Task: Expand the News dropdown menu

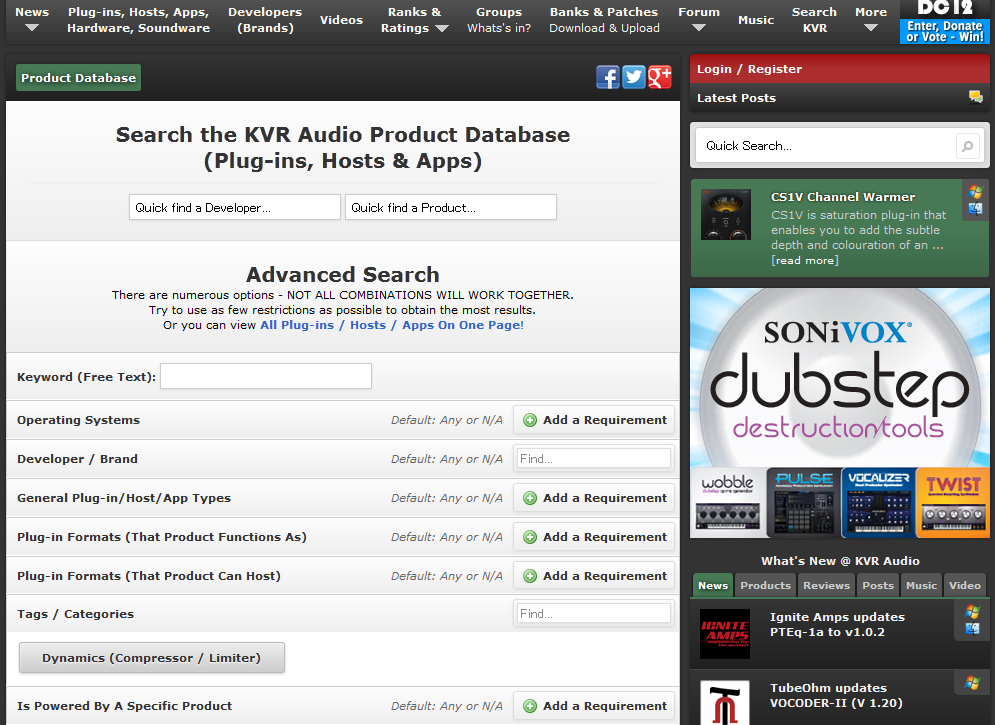Action: (x=32, y=20)
